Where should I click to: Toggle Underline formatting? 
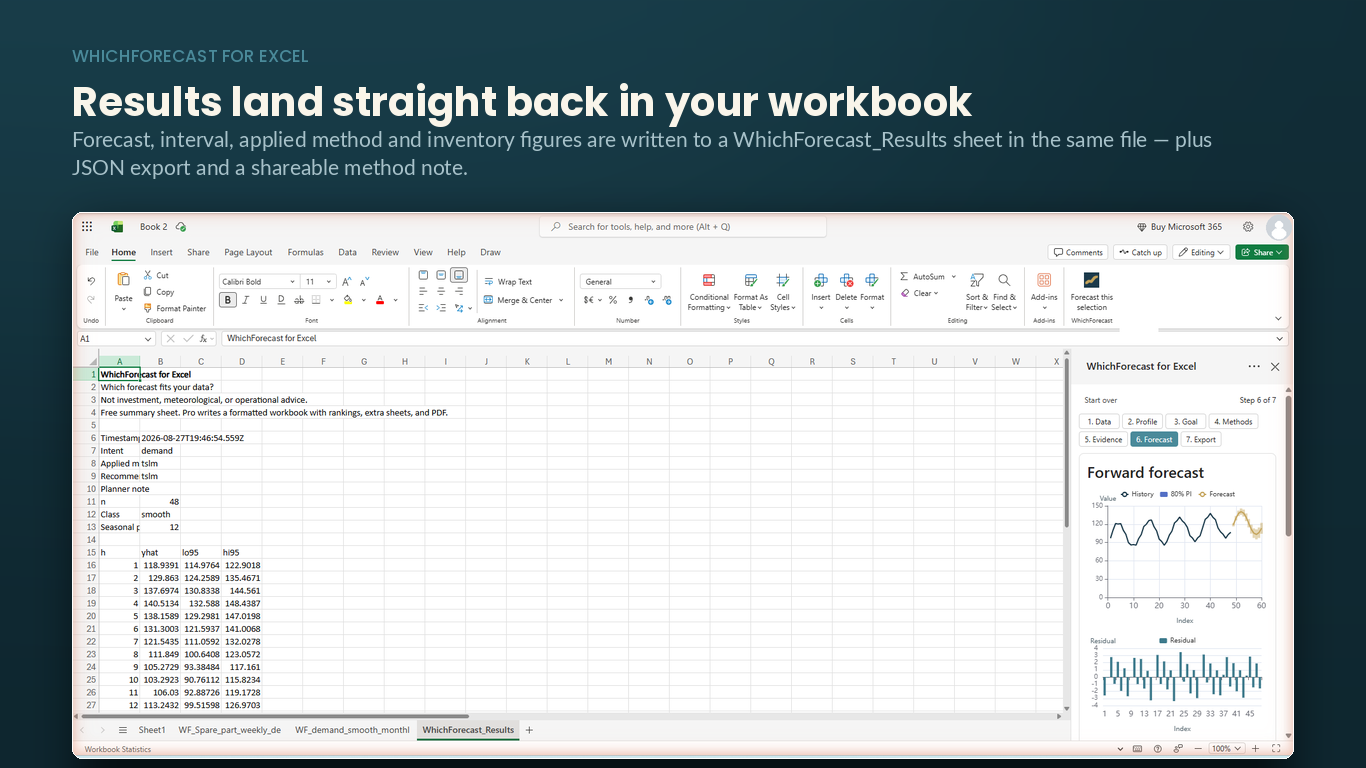pos(264,299)
